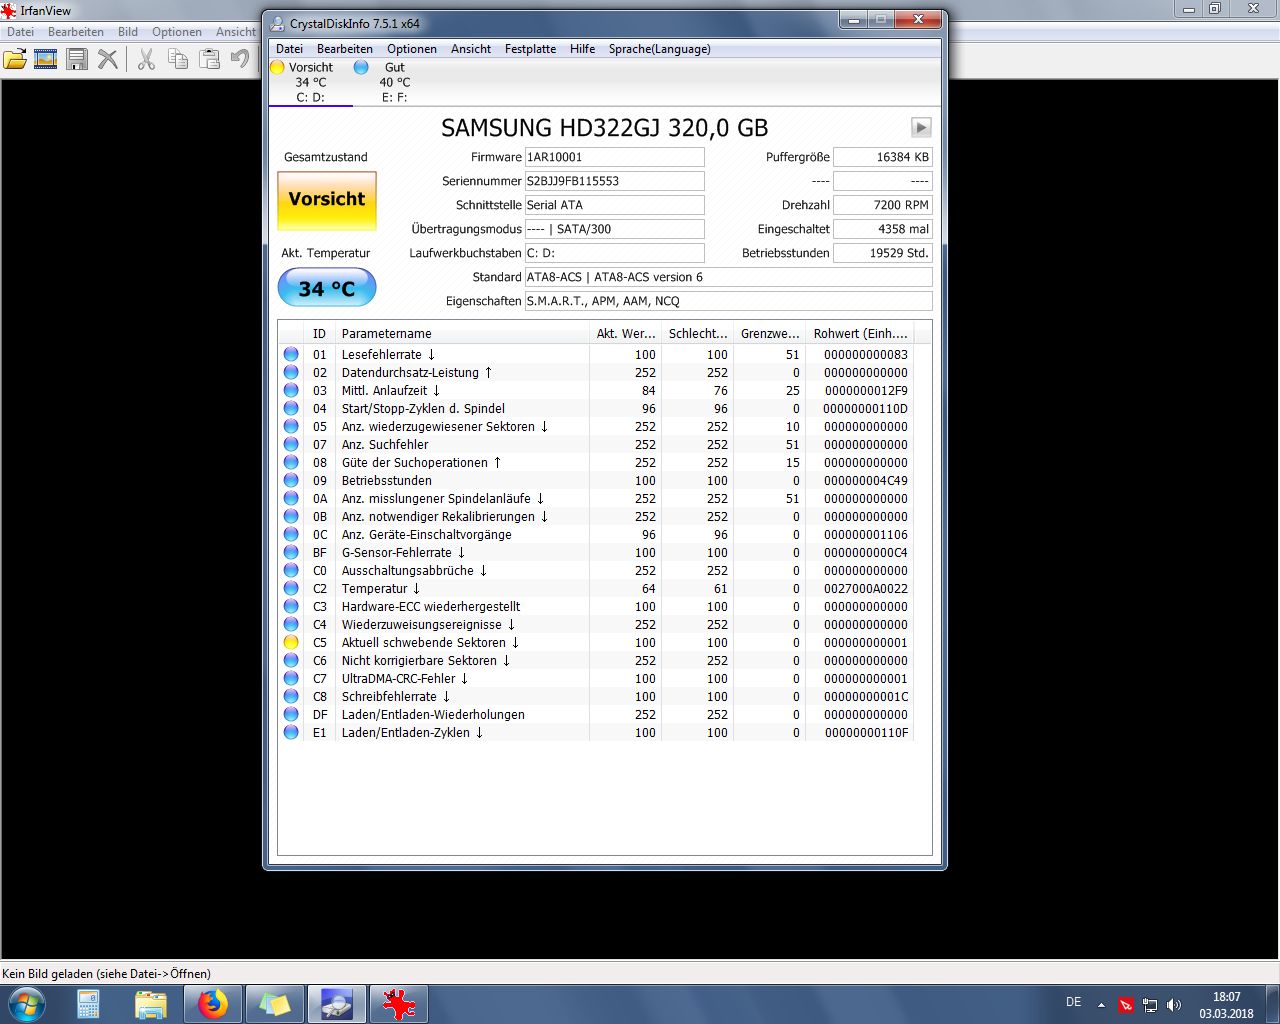Open calculator from the taskbar
The width and height of the screenshot is (1280, 1024).
pyautogui.click(x=88, y=1004)
